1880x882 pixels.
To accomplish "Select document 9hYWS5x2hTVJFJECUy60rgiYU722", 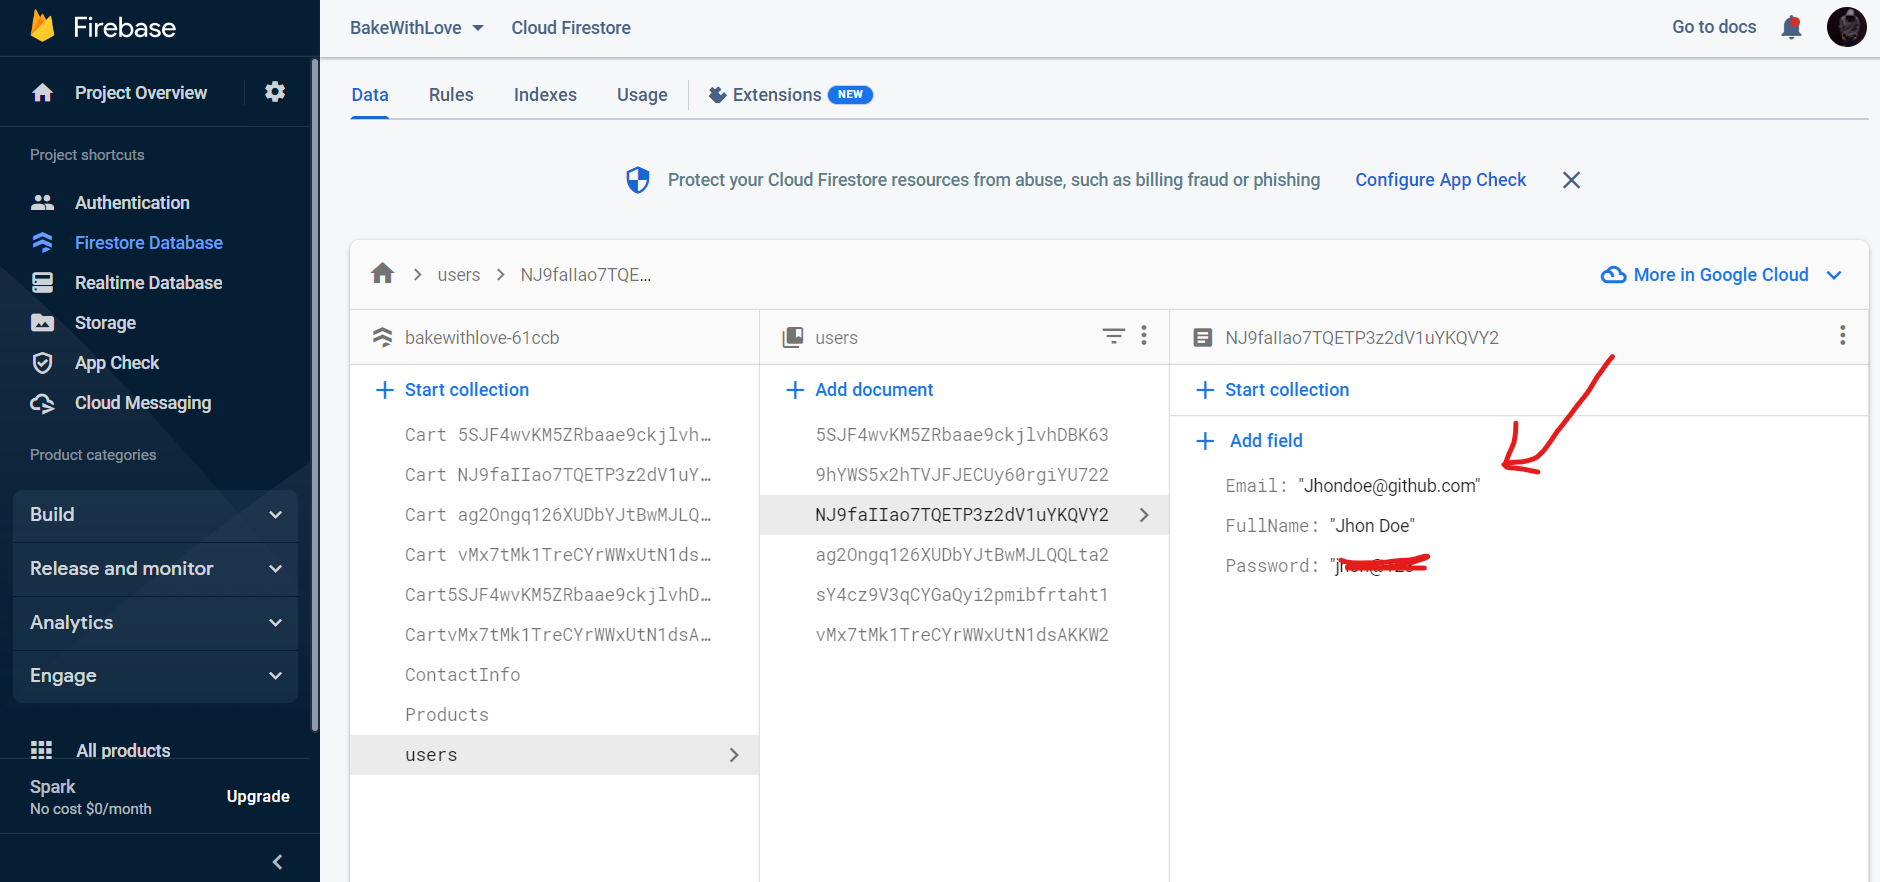I will click(x=964, y=475).
